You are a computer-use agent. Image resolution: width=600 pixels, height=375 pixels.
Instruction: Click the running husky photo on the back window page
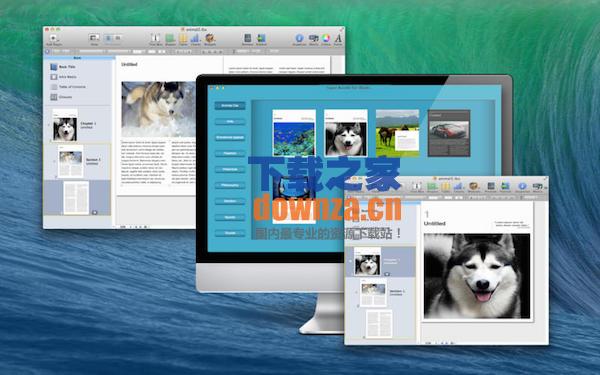[x=158, y=109]
